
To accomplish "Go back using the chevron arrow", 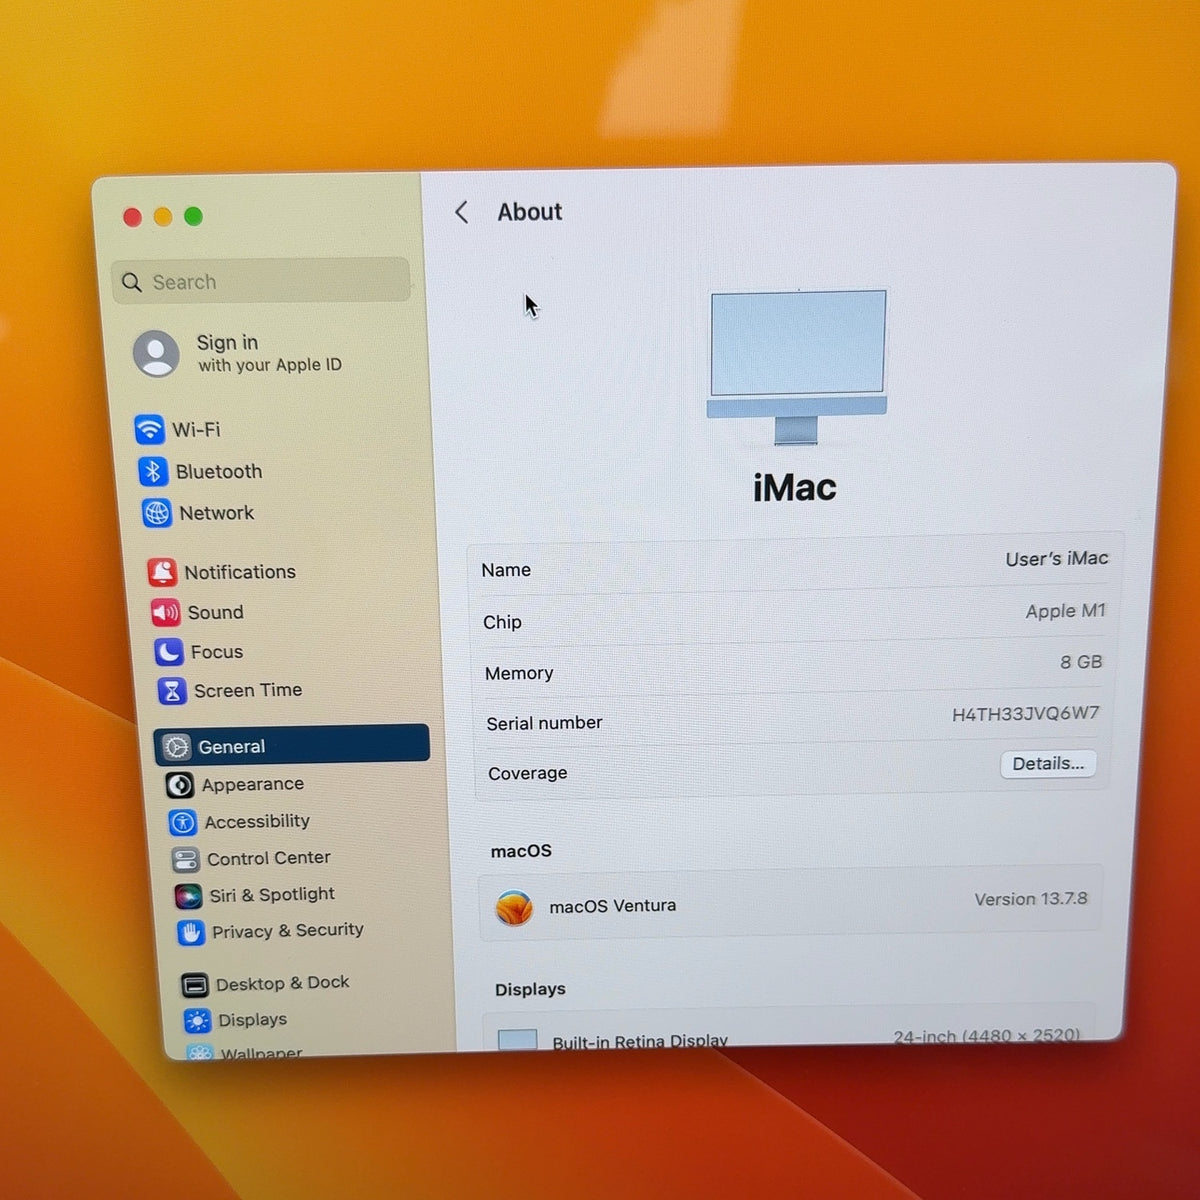I will point(461,212).
